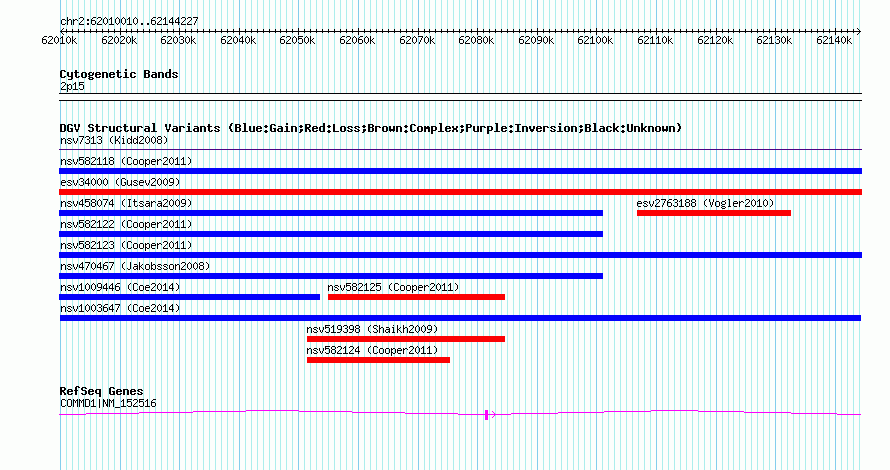Viewport: 890px width, 470px height.
Task: Select the nsv582125 (Cooper2011) red bar
Action: [416, 297]
